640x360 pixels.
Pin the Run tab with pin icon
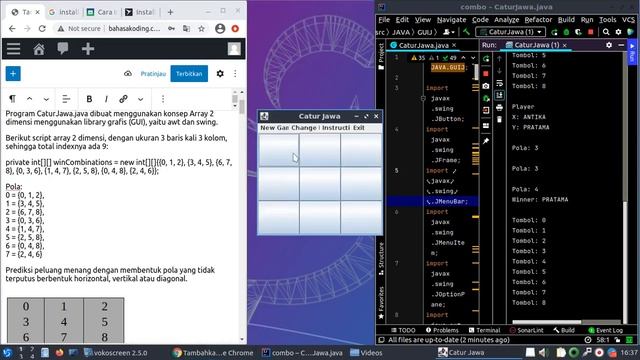(x=486, y=141)
